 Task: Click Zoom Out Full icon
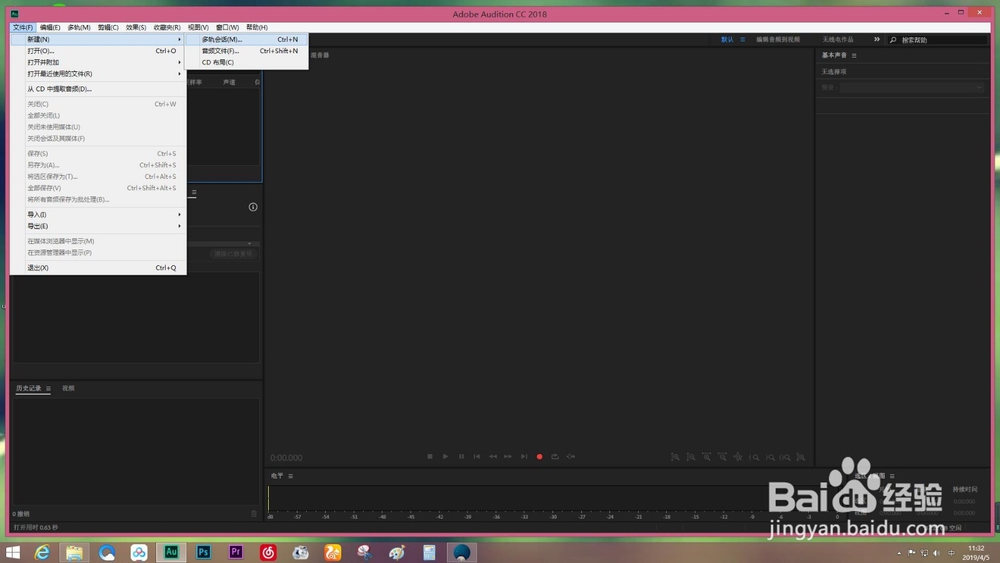(738, 457)
